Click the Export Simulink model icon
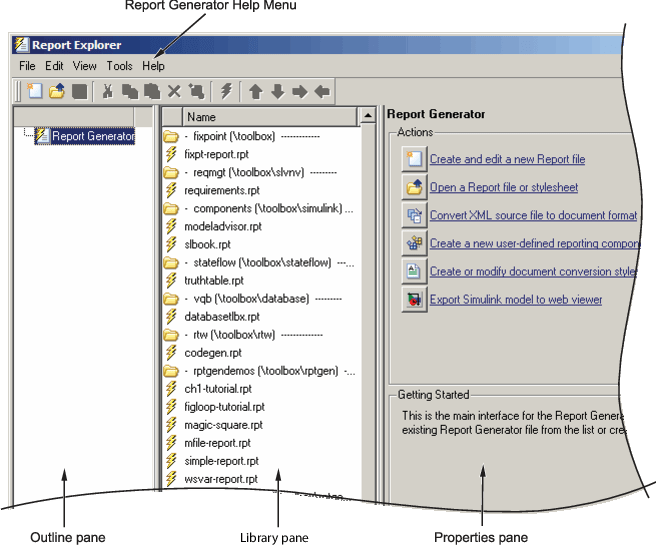Image resolution: width=656 pixels, height=545 pixels. [x=414, y=299]
